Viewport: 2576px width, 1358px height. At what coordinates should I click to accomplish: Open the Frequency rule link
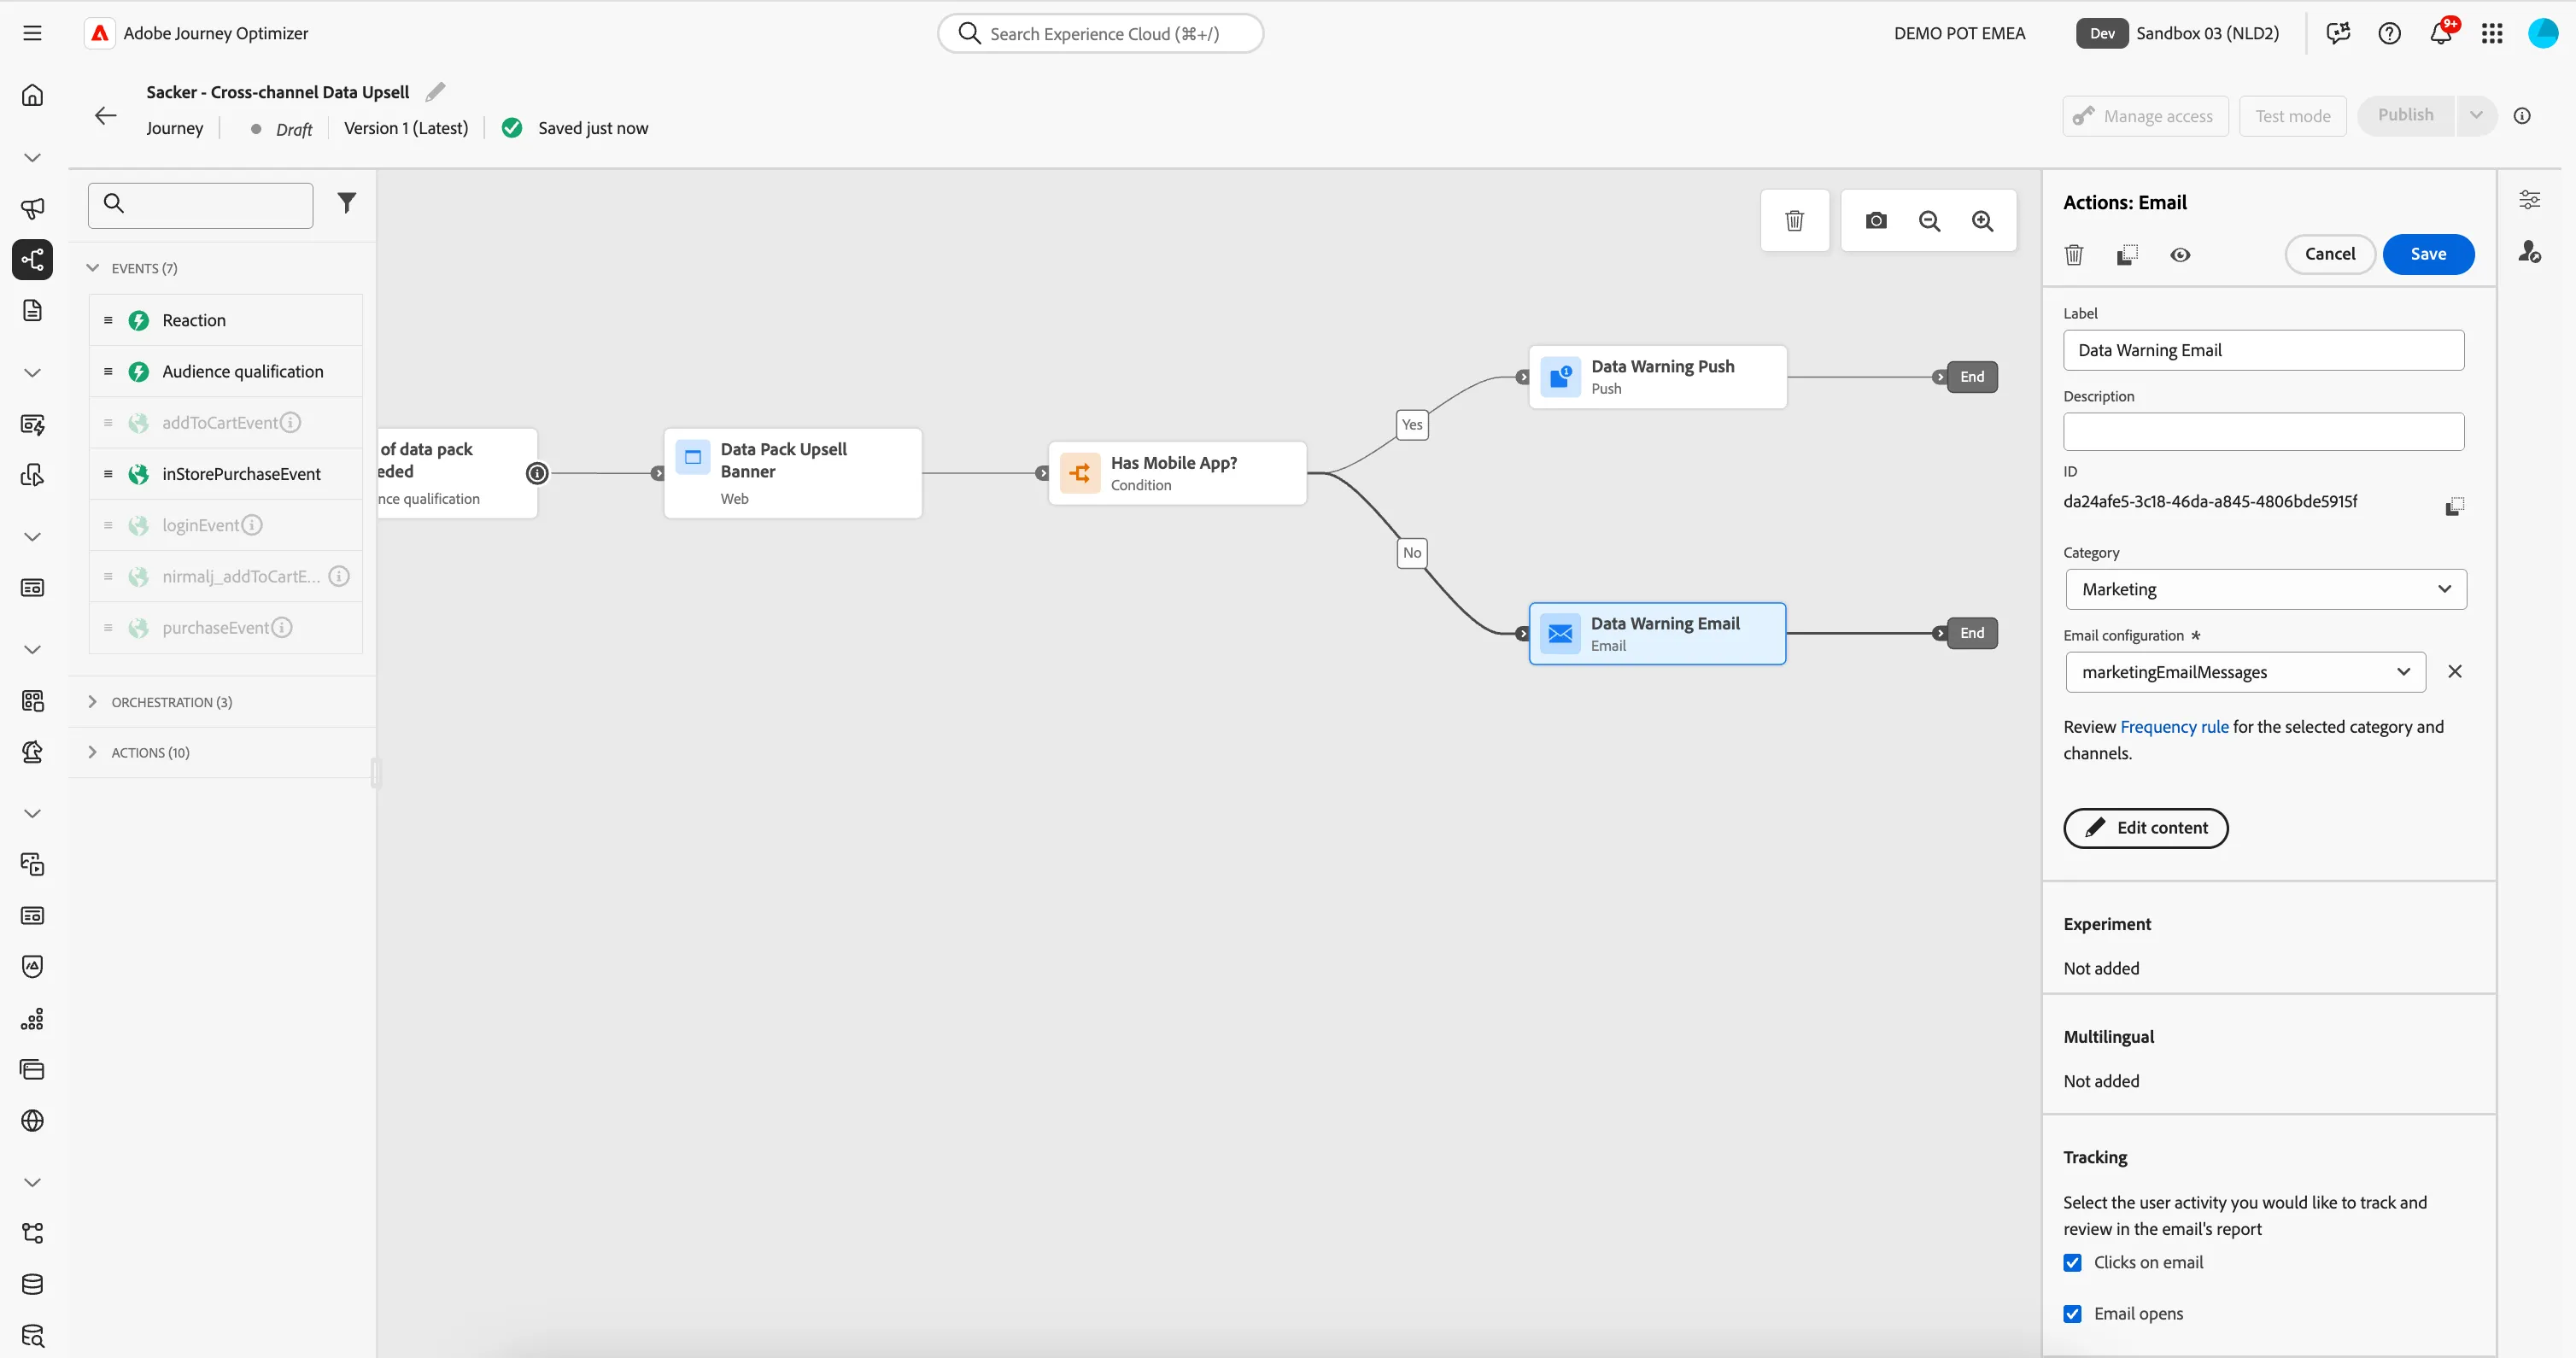tap(2174, 727)
